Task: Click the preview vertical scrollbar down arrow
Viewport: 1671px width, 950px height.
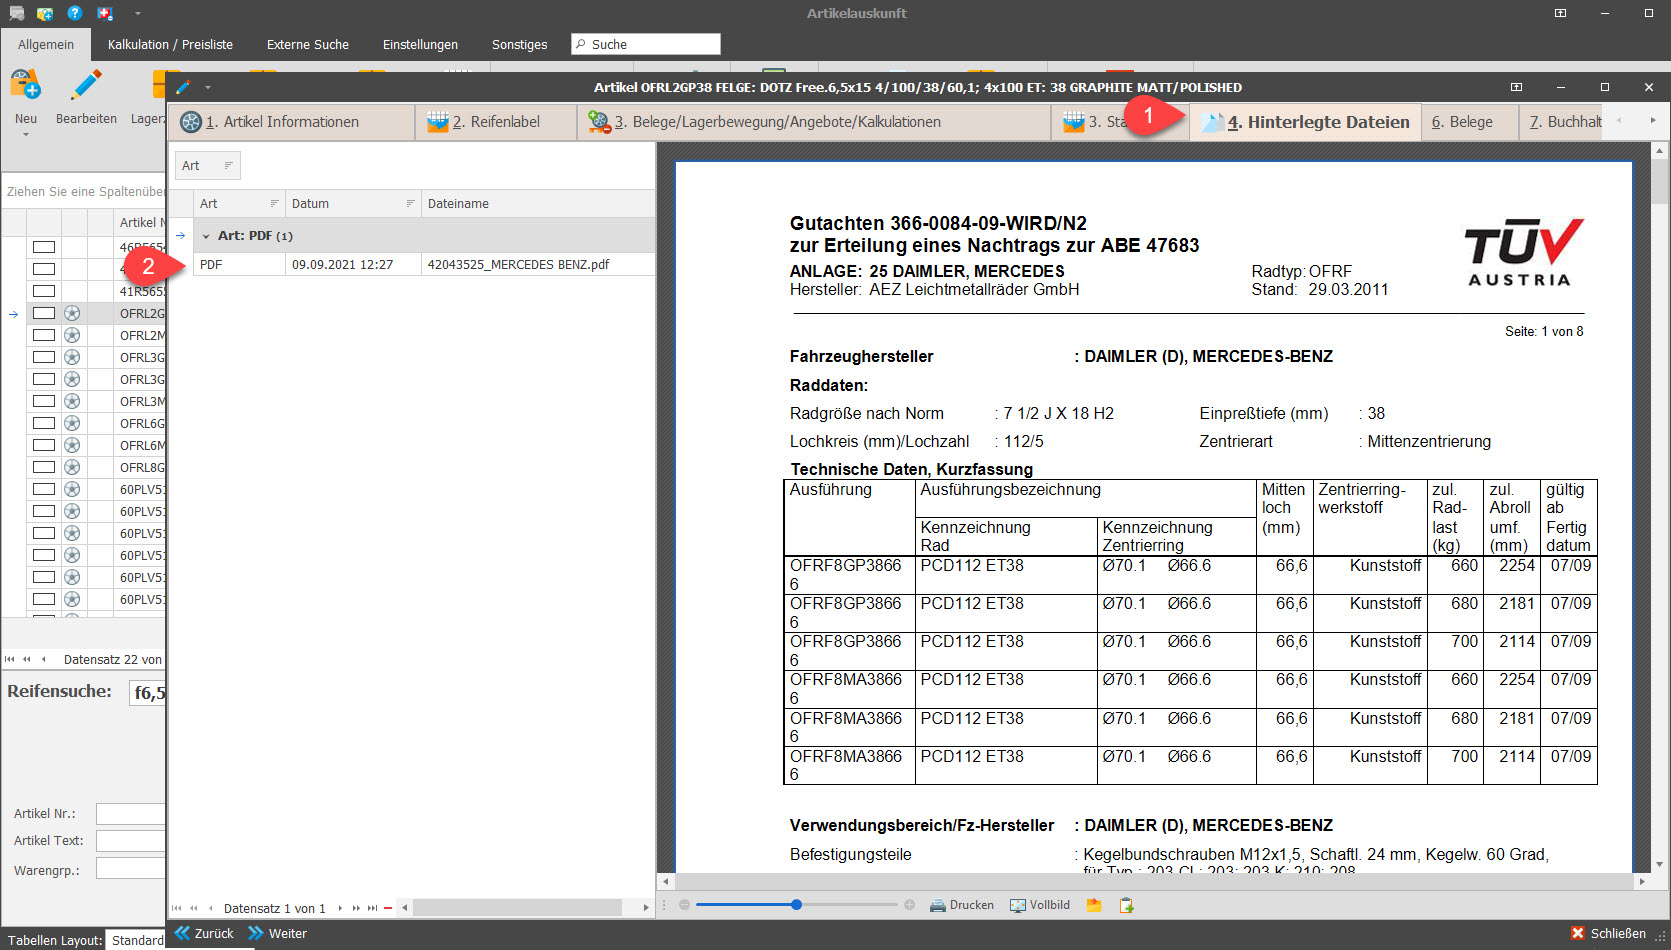Action: tap(1661, 864)
